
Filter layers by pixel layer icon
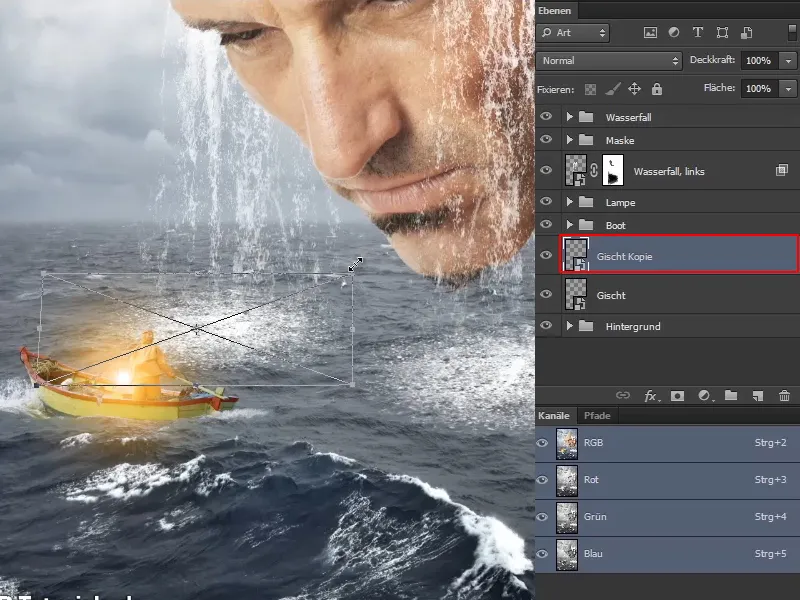click(650, 33)
